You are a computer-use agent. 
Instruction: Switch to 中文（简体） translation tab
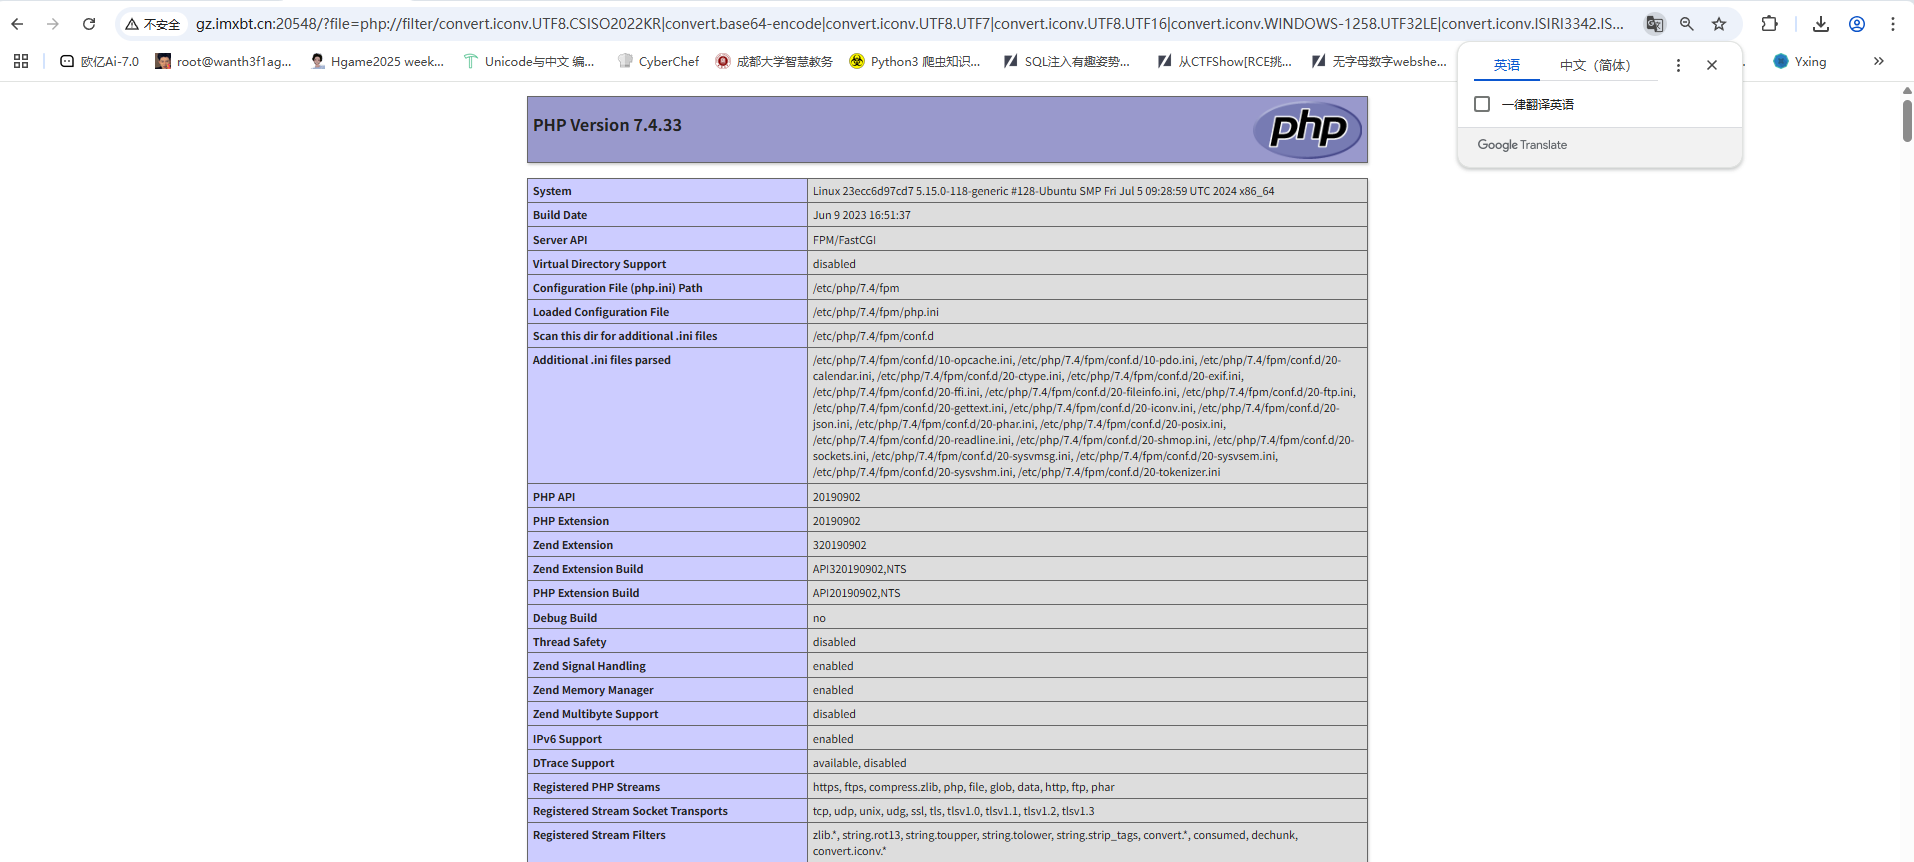pyautogui.click(x=1595, y=65)
